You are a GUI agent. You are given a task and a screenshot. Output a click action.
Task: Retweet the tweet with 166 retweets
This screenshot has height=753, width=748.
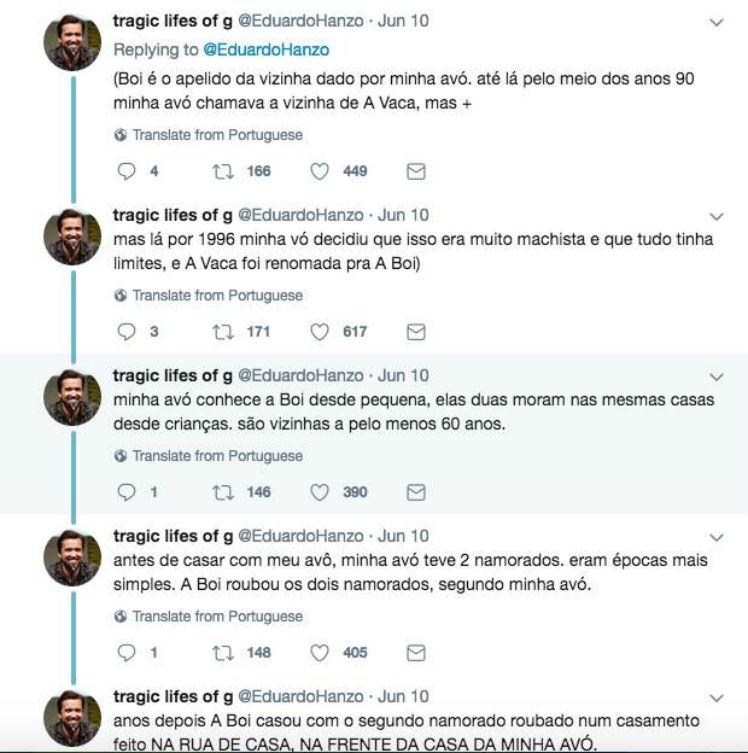(222, 171)
